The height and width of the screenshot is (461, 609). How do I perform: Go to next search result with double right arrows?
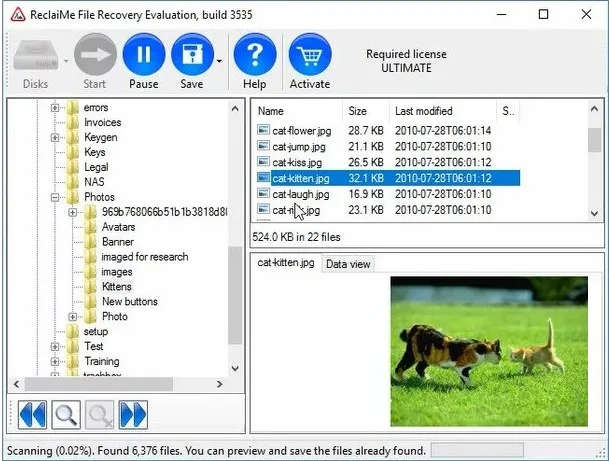pyautogui.click(x=133, y=414)
